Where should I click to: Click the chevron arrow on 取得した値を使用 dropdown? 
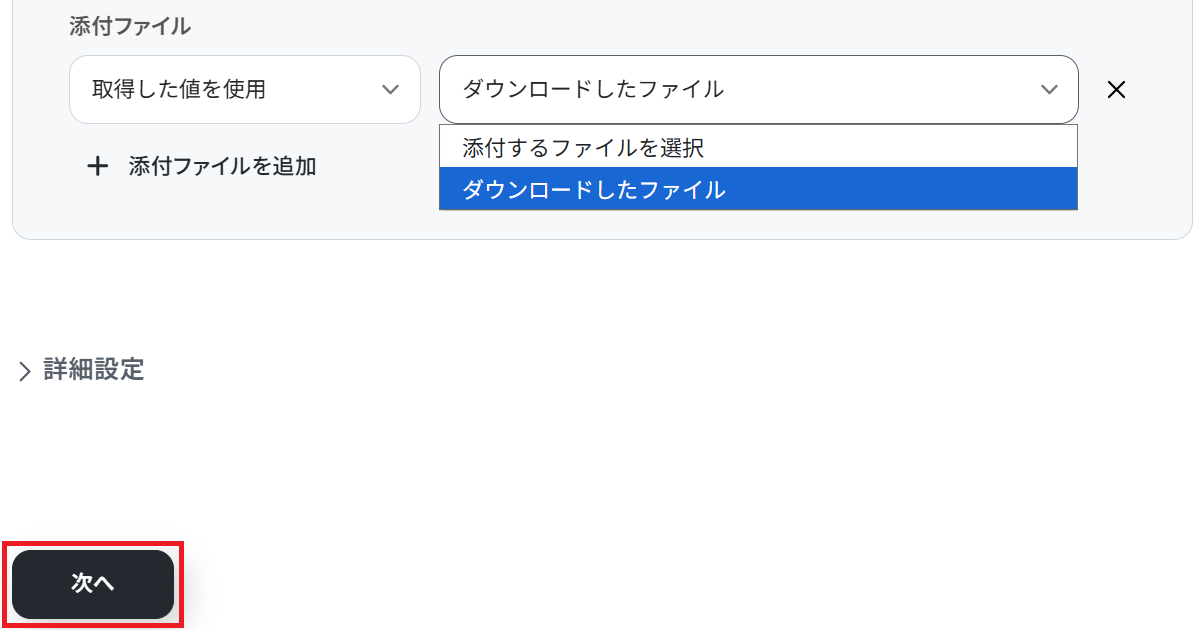pyautogui.click(x=390, y=90)
